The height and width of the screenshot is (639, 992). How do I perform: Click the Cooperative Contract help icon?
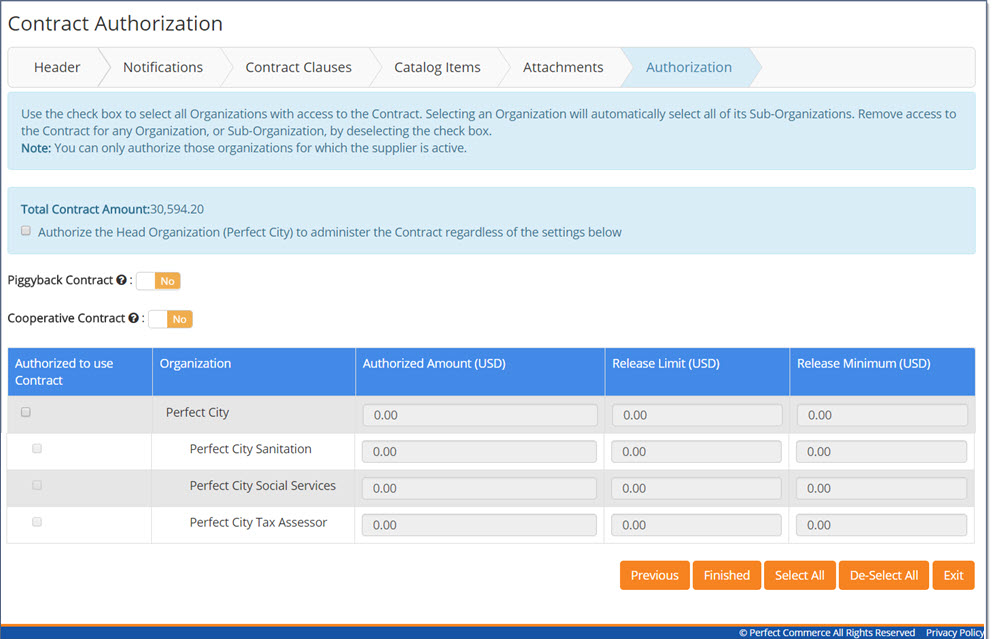point(133,319)
